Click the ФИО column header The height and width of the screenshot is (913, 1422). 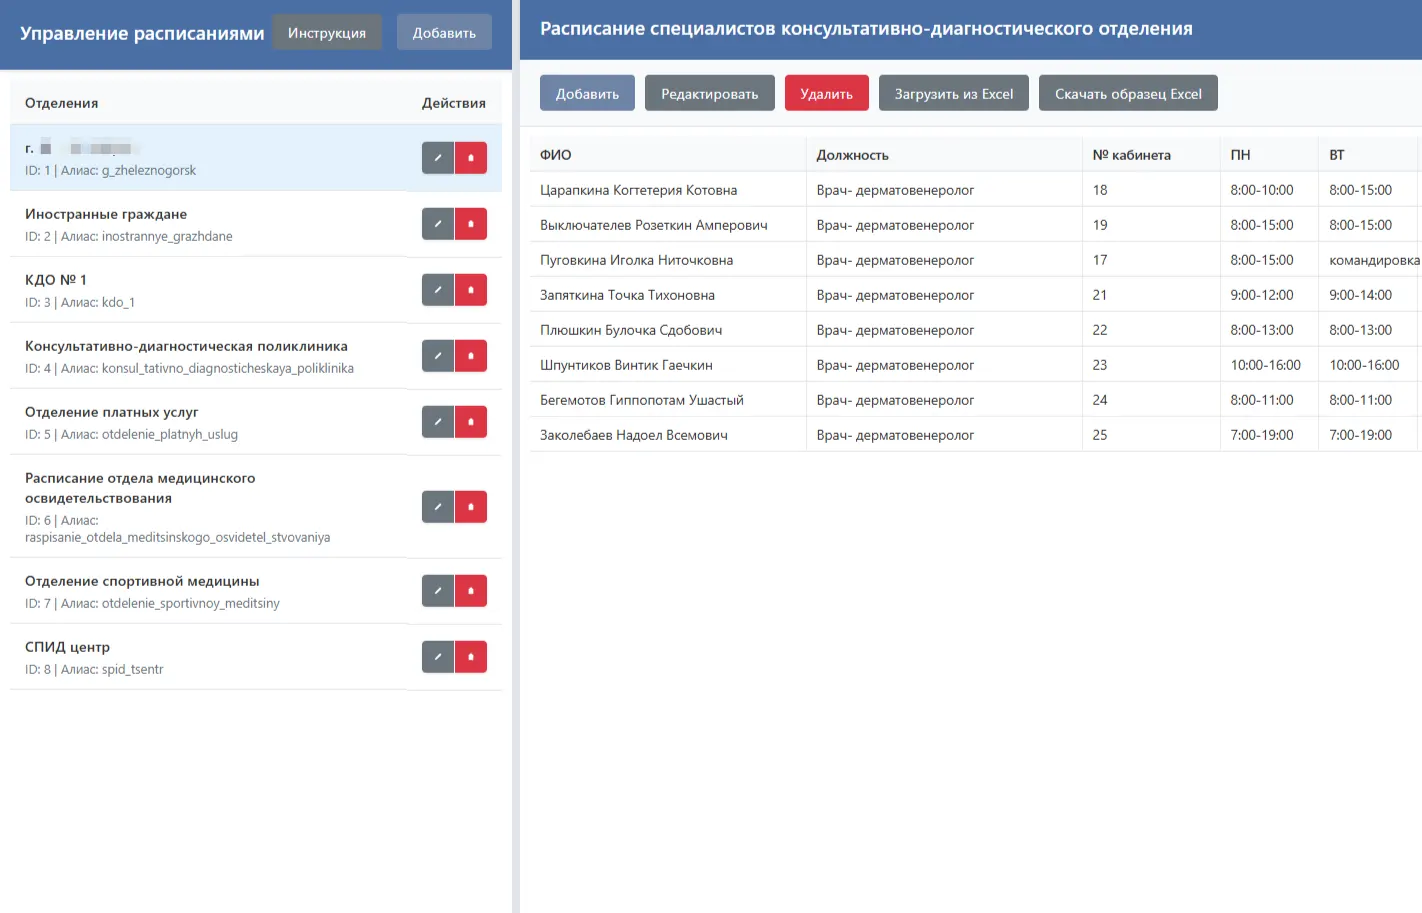coord(556,155)
